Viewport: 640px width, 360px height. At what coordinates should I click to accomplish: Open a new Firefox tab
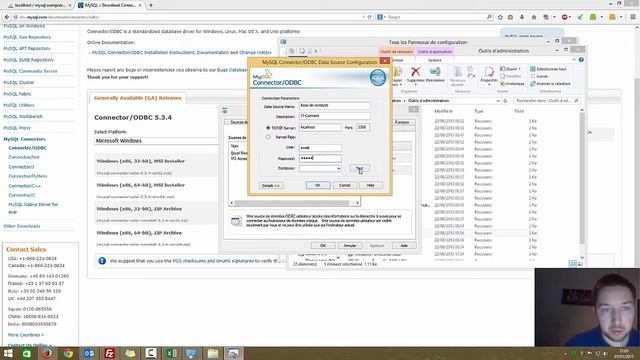coord(151,5)
